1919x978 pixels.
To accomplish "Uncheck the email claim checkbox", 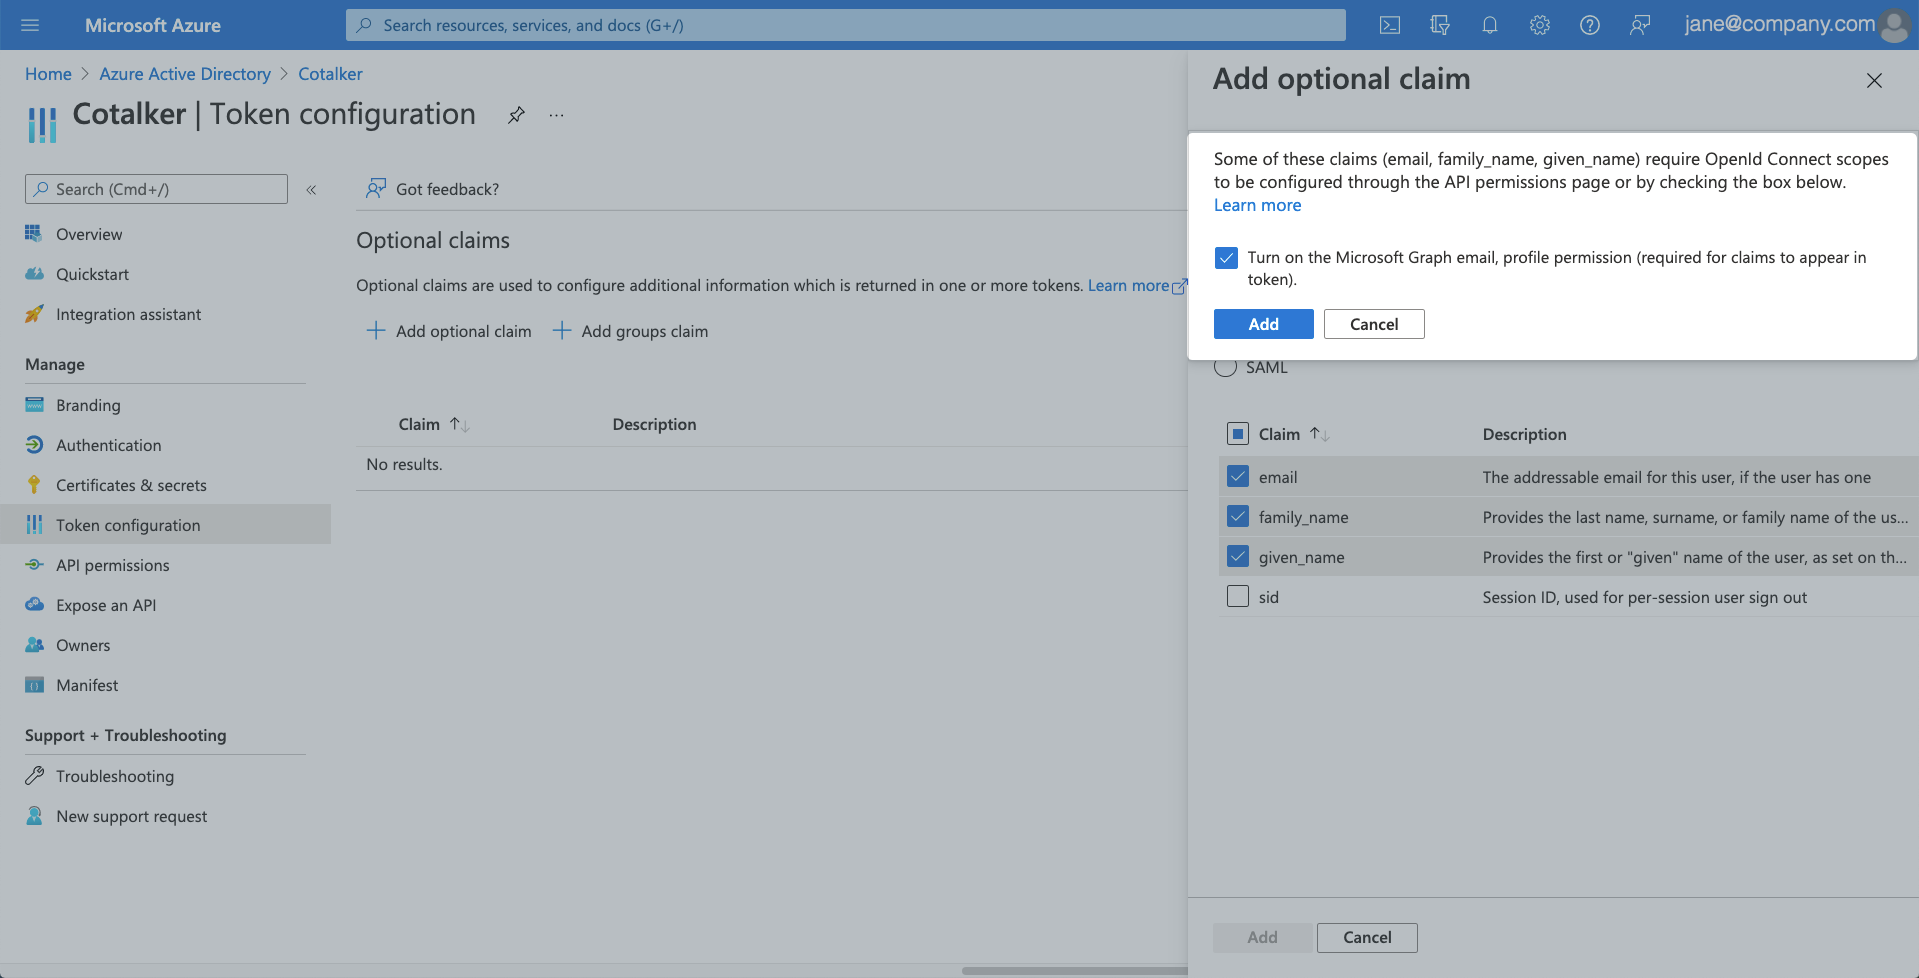I will [1238, 476].
